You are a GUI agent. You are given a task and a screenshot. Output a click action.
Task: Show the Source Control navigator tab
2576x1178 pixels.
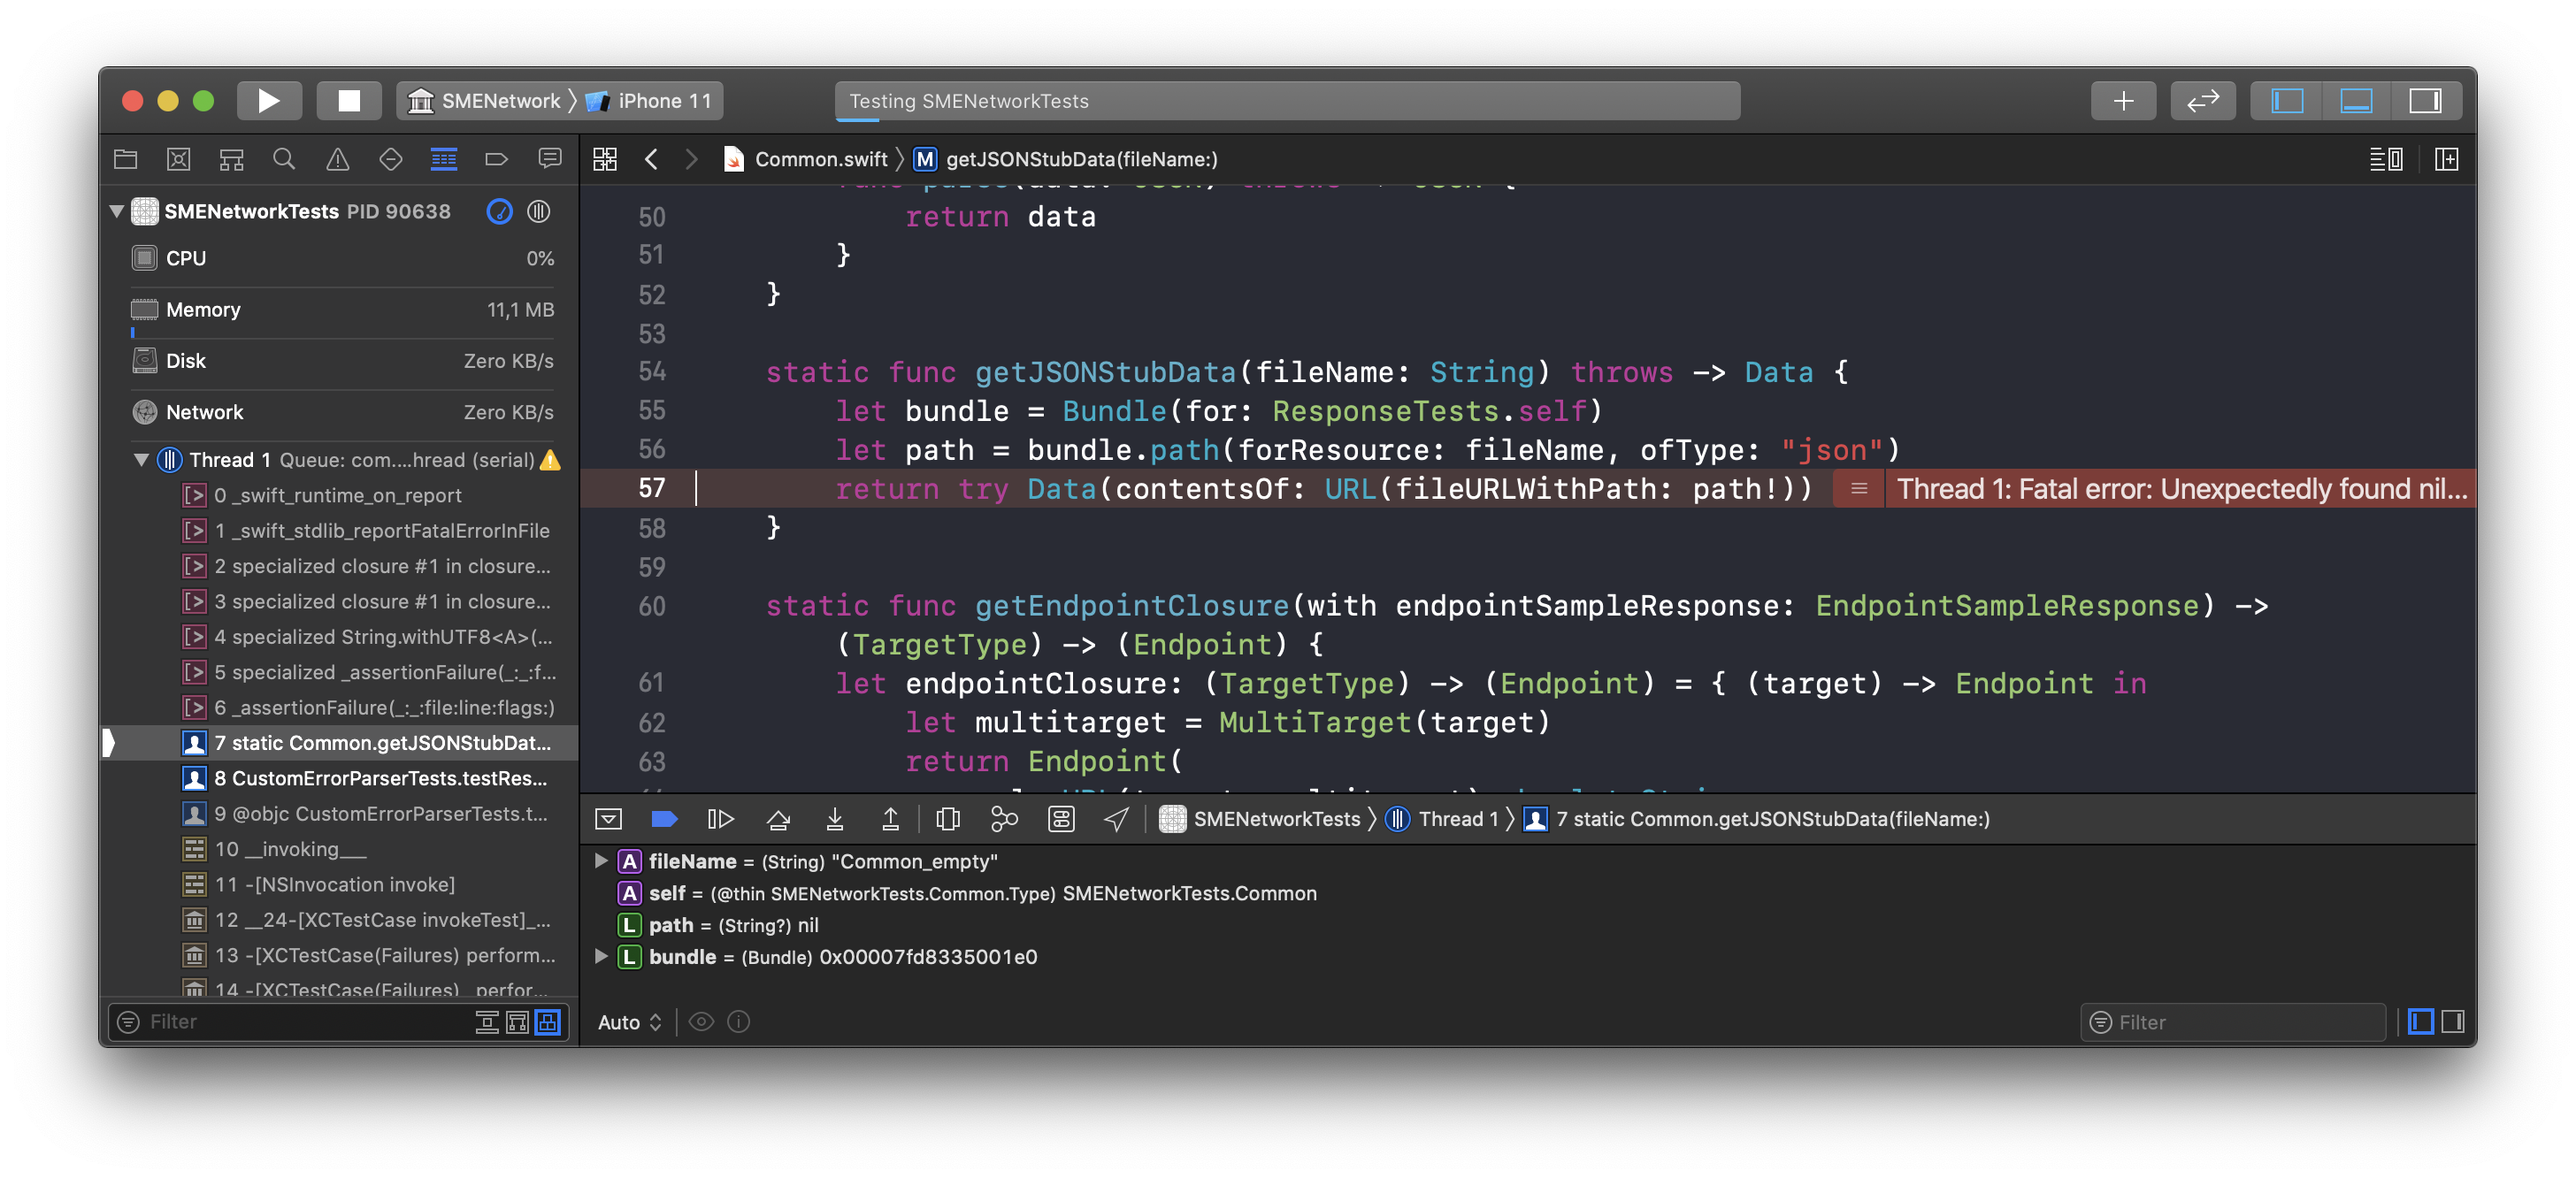click(x=179, y=159)
